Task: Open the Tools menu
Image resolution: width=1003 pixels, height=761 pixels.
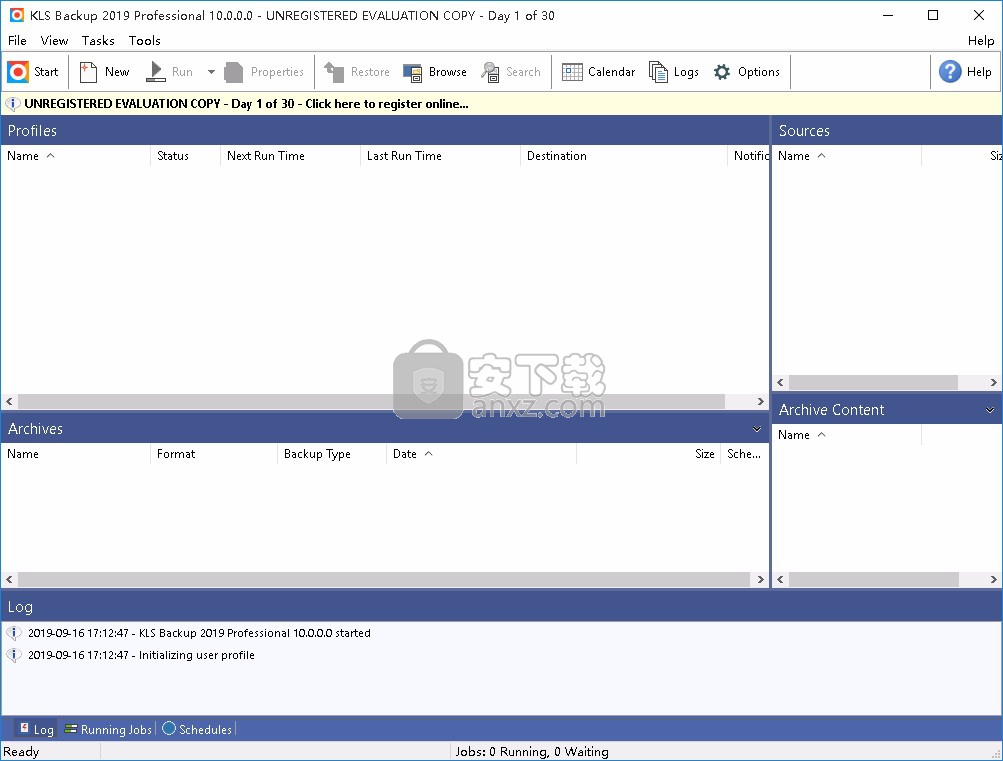Action: pyautogui.click(x=145, y=40)
